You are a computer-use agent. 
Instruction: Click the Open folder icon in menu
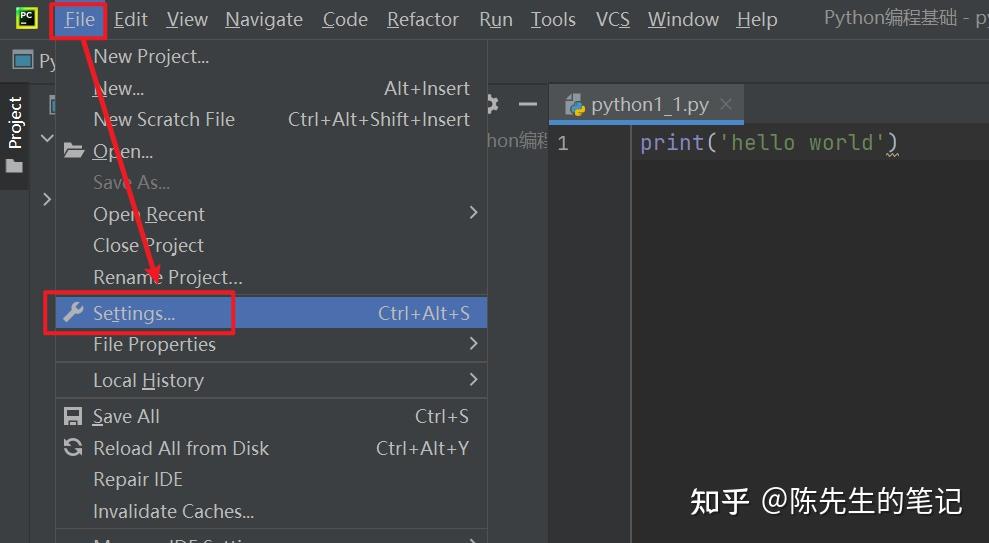pyautogui.click(x=73, y=151)
